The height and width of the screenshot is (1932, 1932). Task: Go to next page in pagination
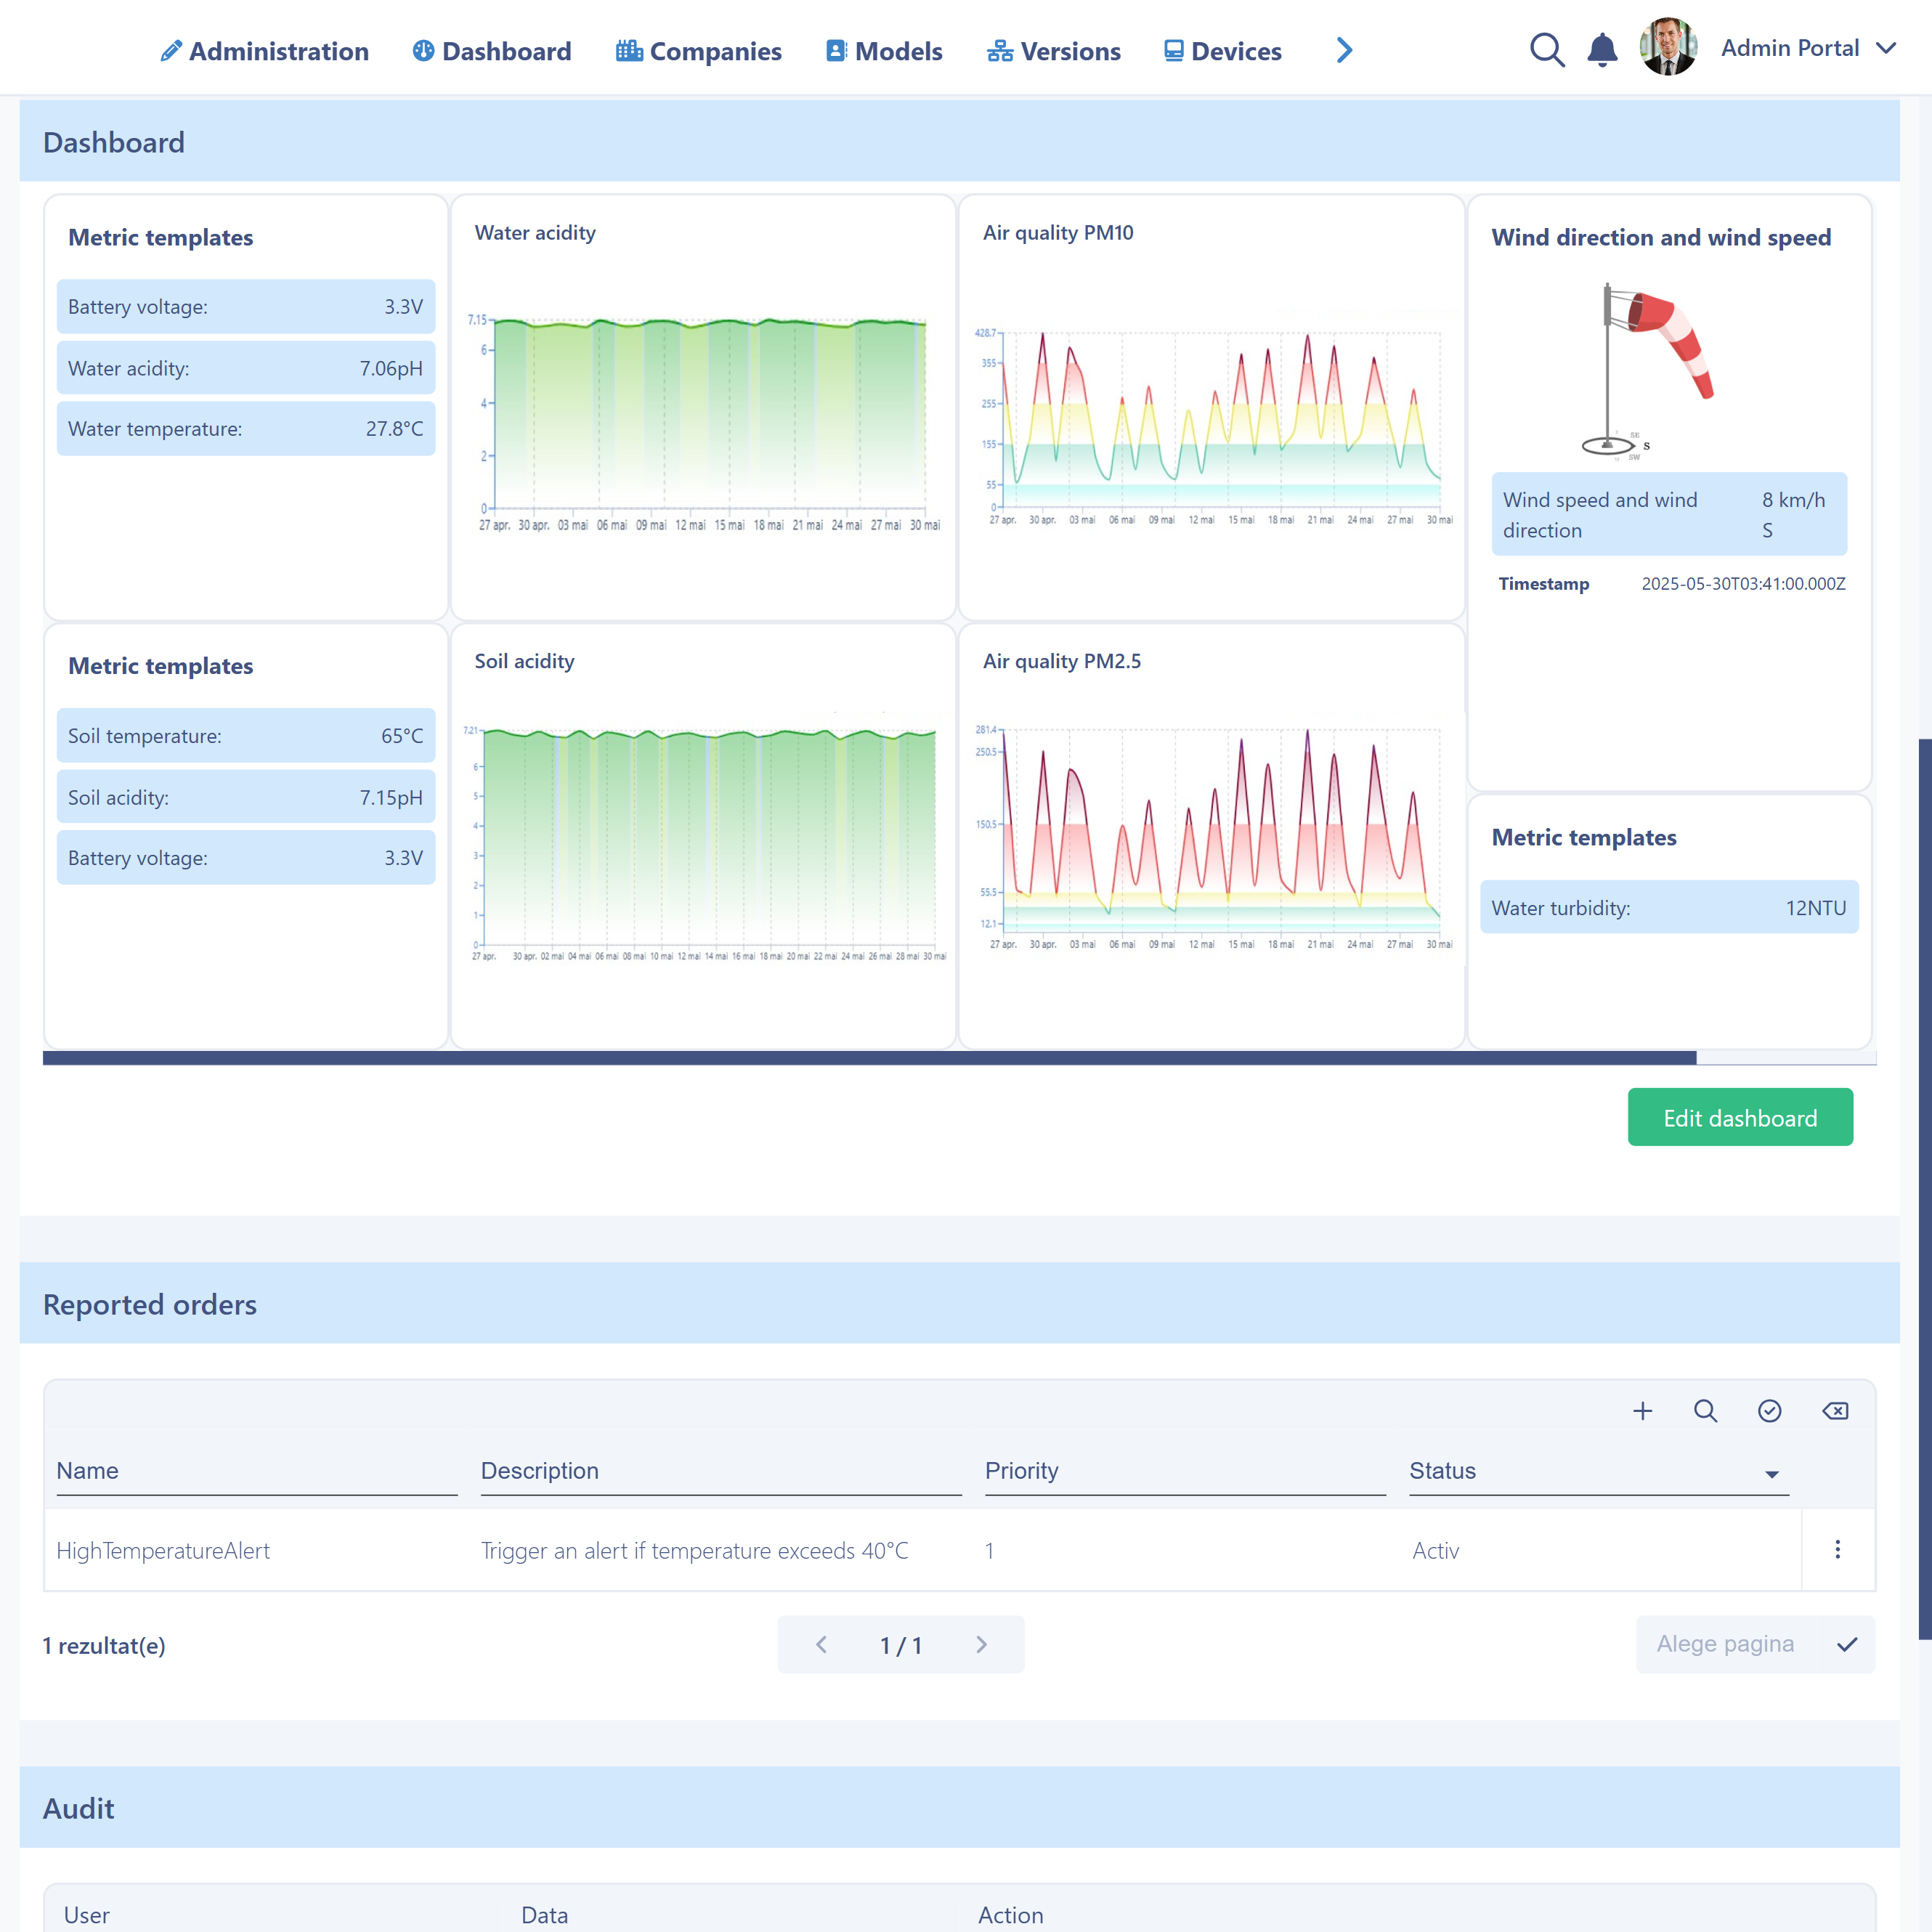point(981,1645)
